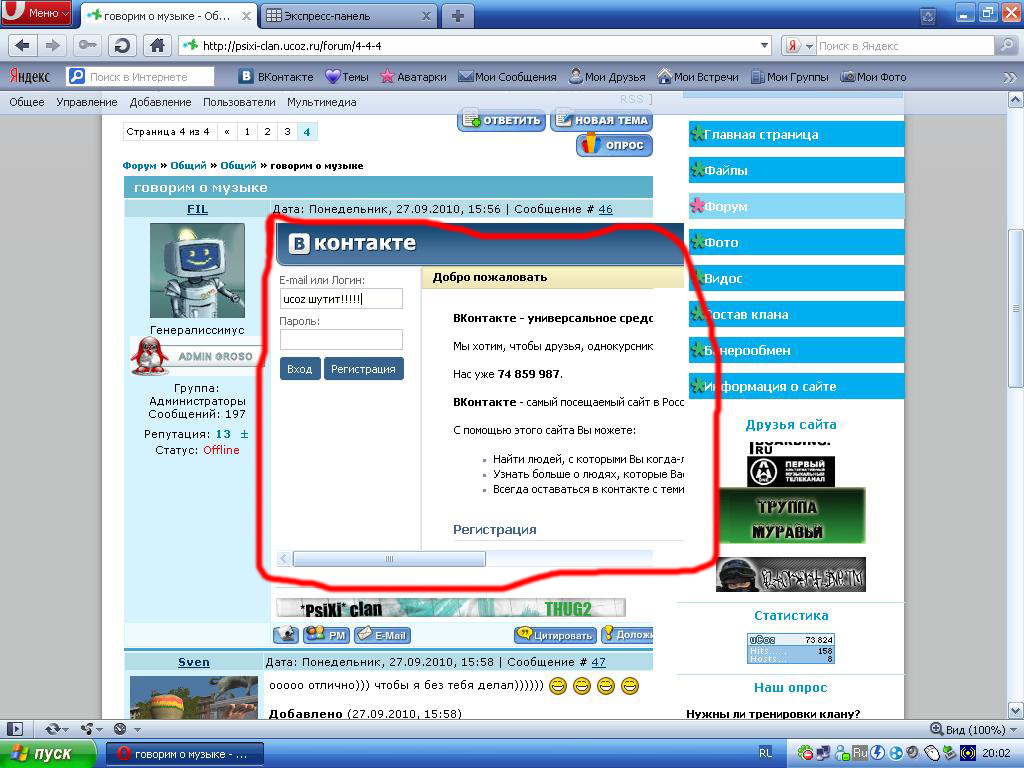Open the Аватарки bookmark

pyautogui.click(x=413, y=76)
